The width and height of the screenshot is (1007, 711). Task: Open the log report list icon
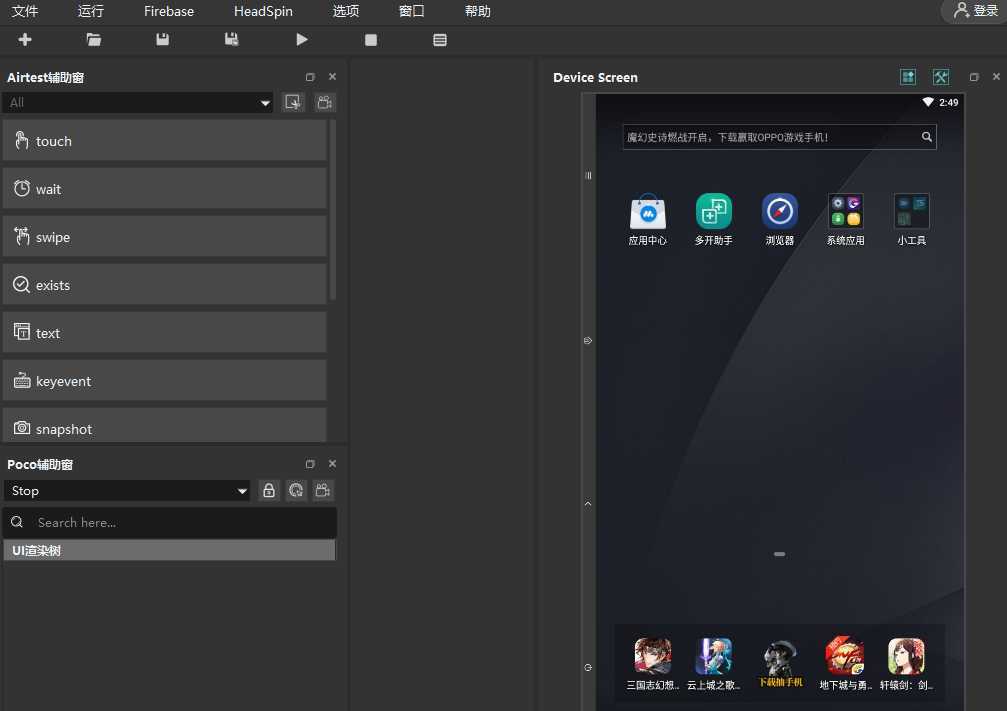(440, 40)
